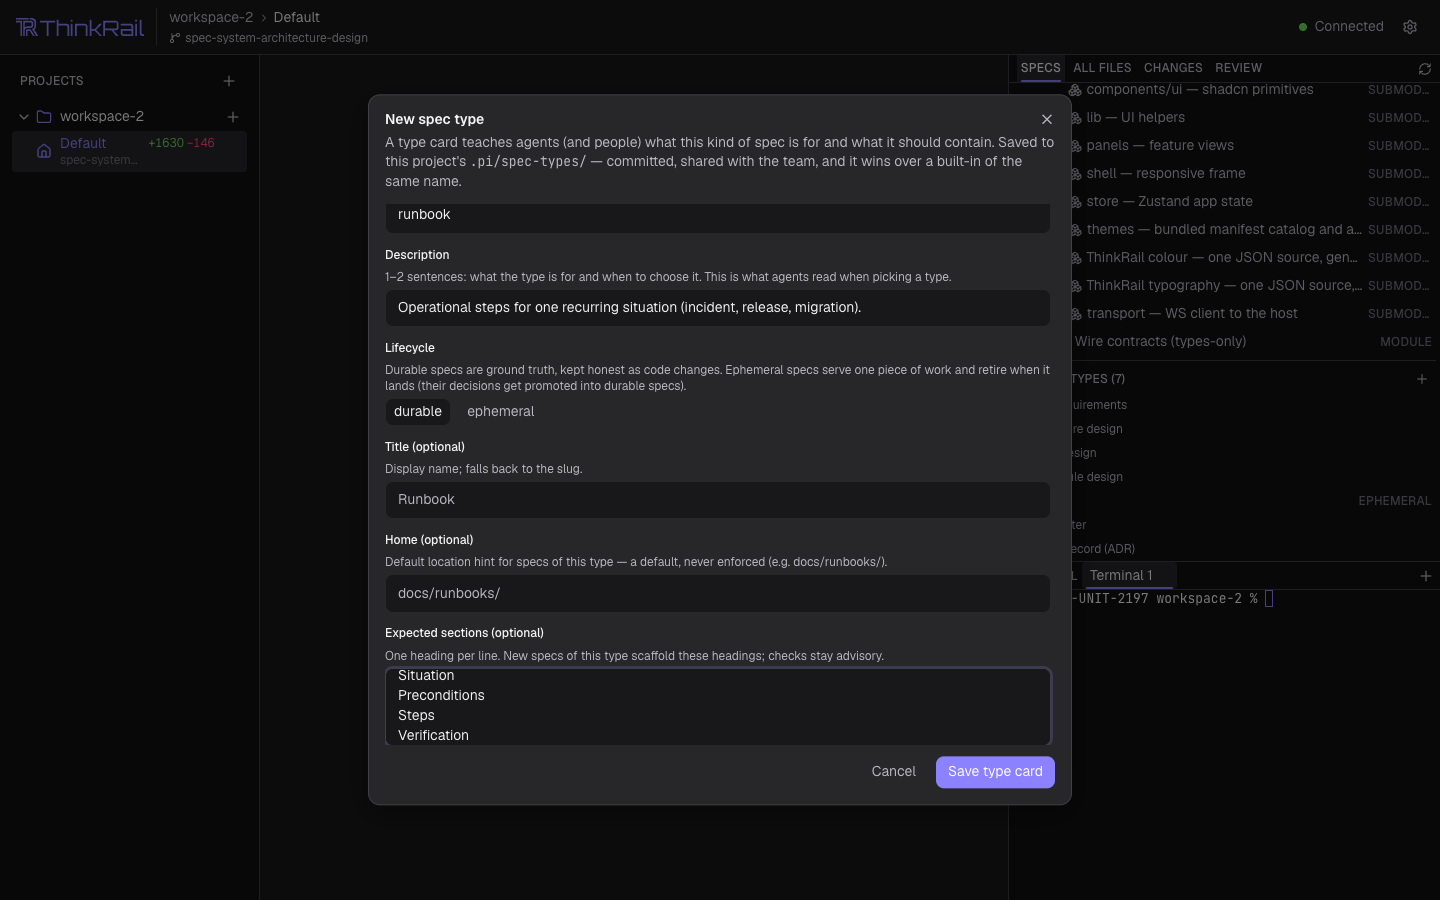
Task: Click the submodule icon beside shell — responsive frame
Action: (x=1076, y=174)
